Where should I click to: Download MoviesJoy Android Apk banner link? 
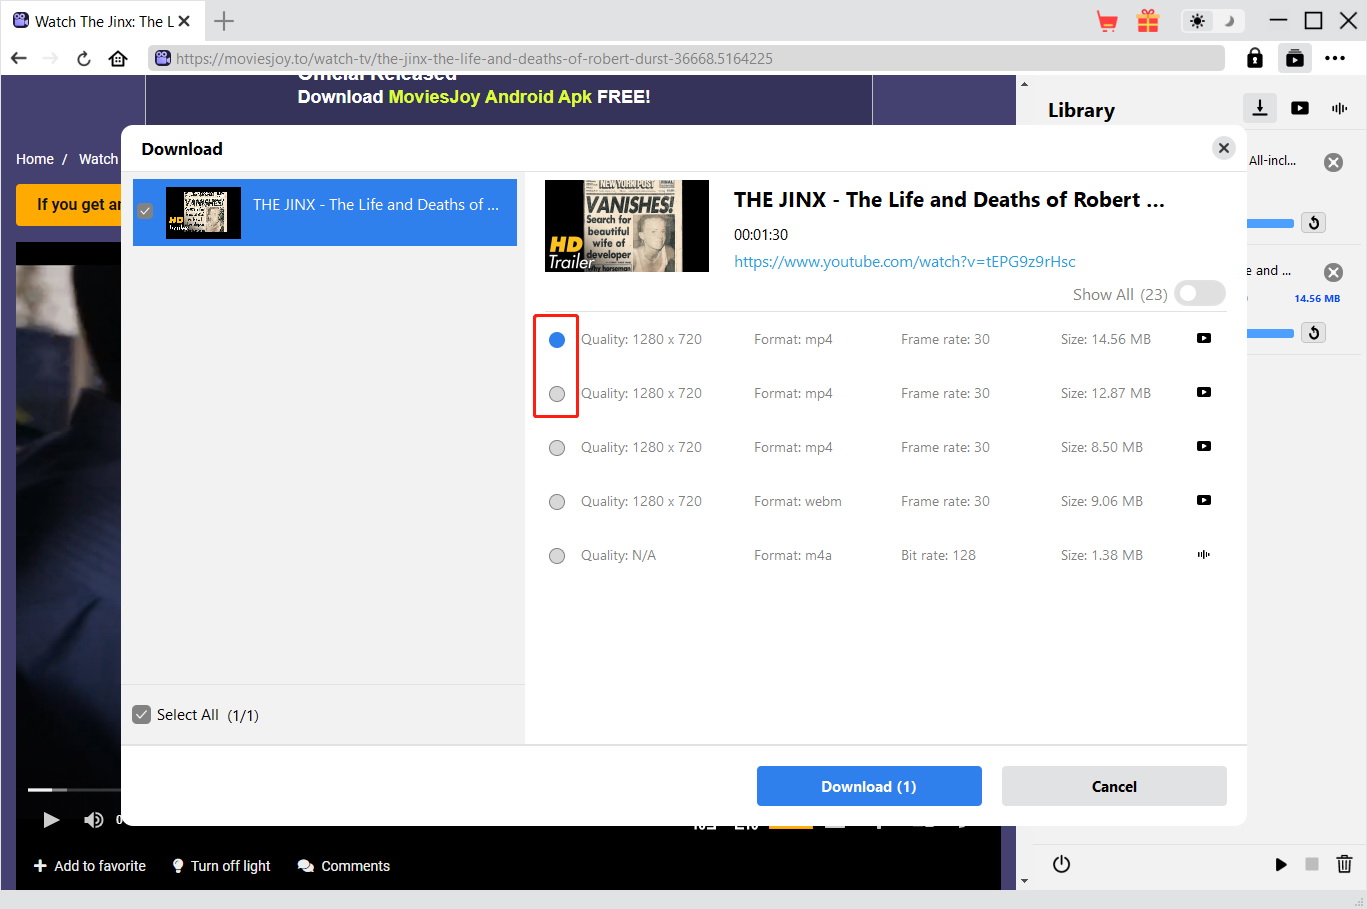pos(474,97)
